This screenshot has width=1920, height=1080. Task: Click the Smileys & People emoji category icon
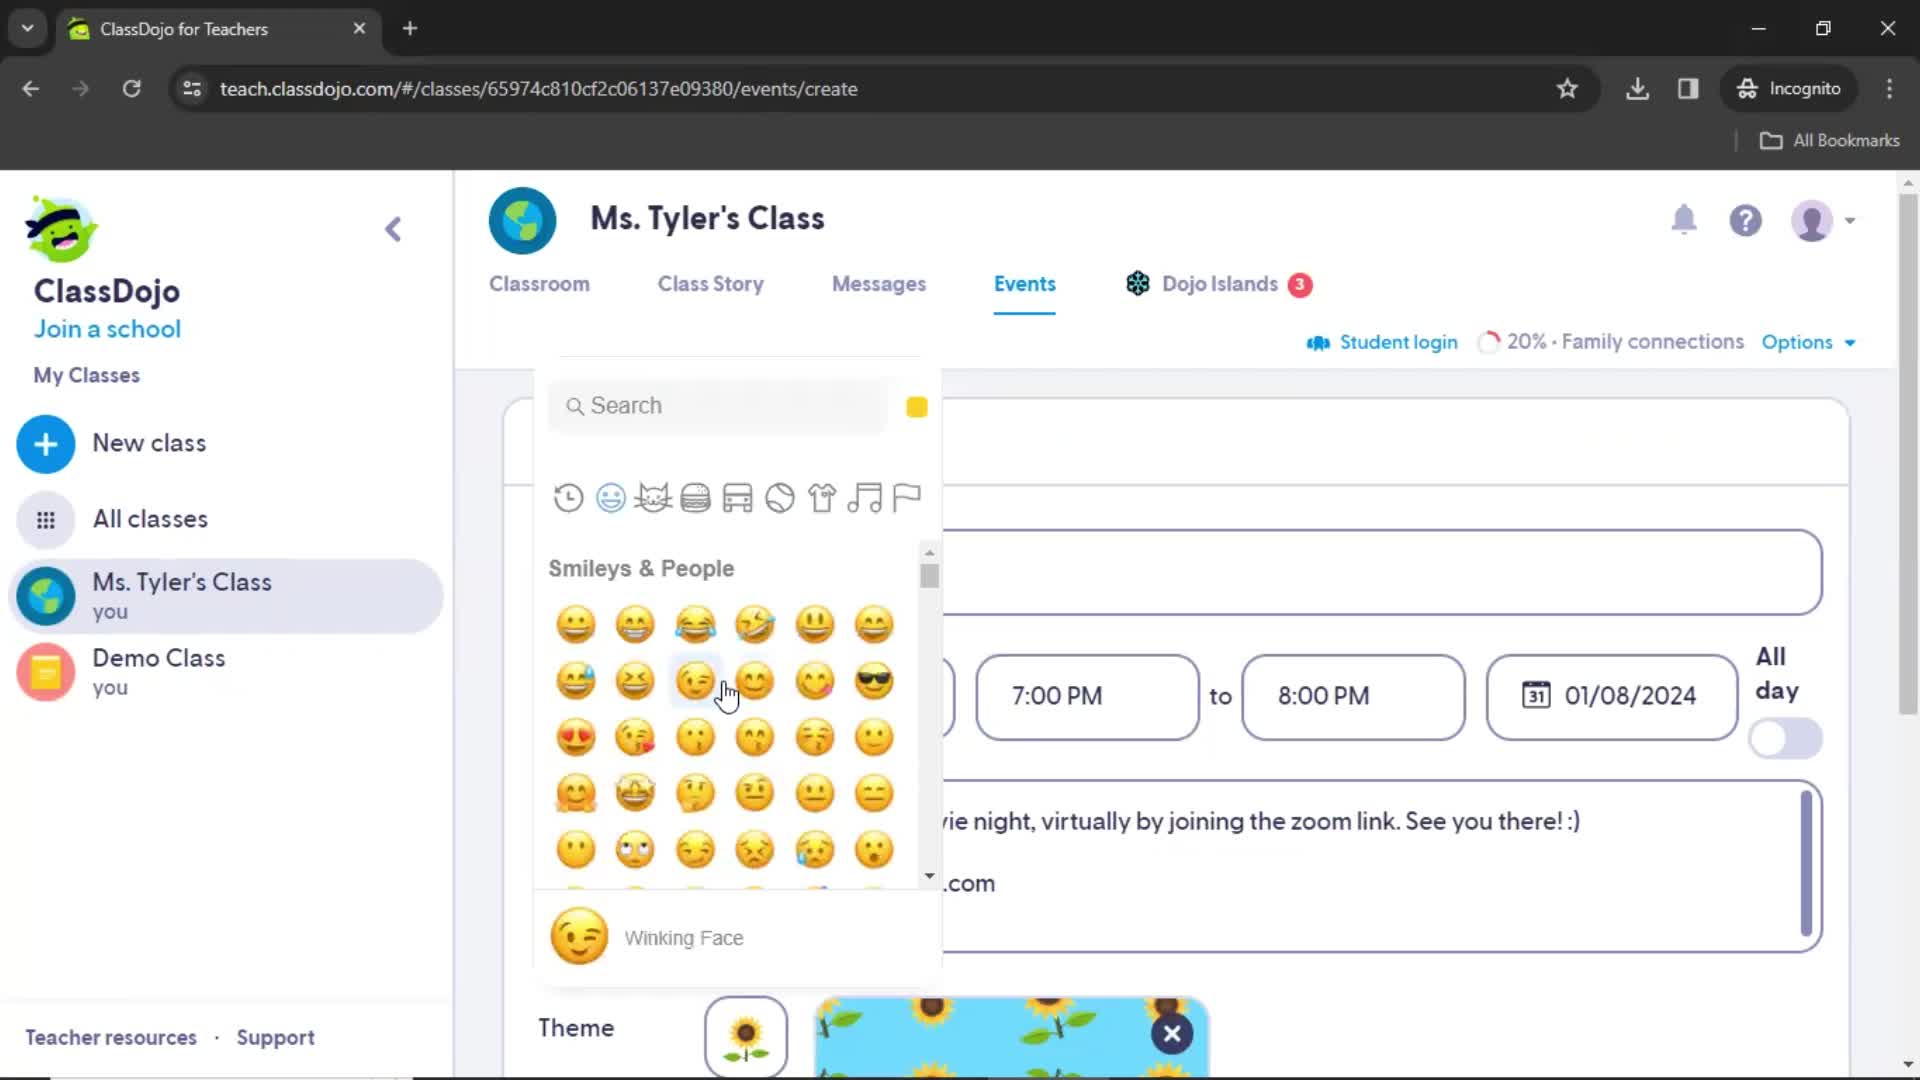[611, 498]
